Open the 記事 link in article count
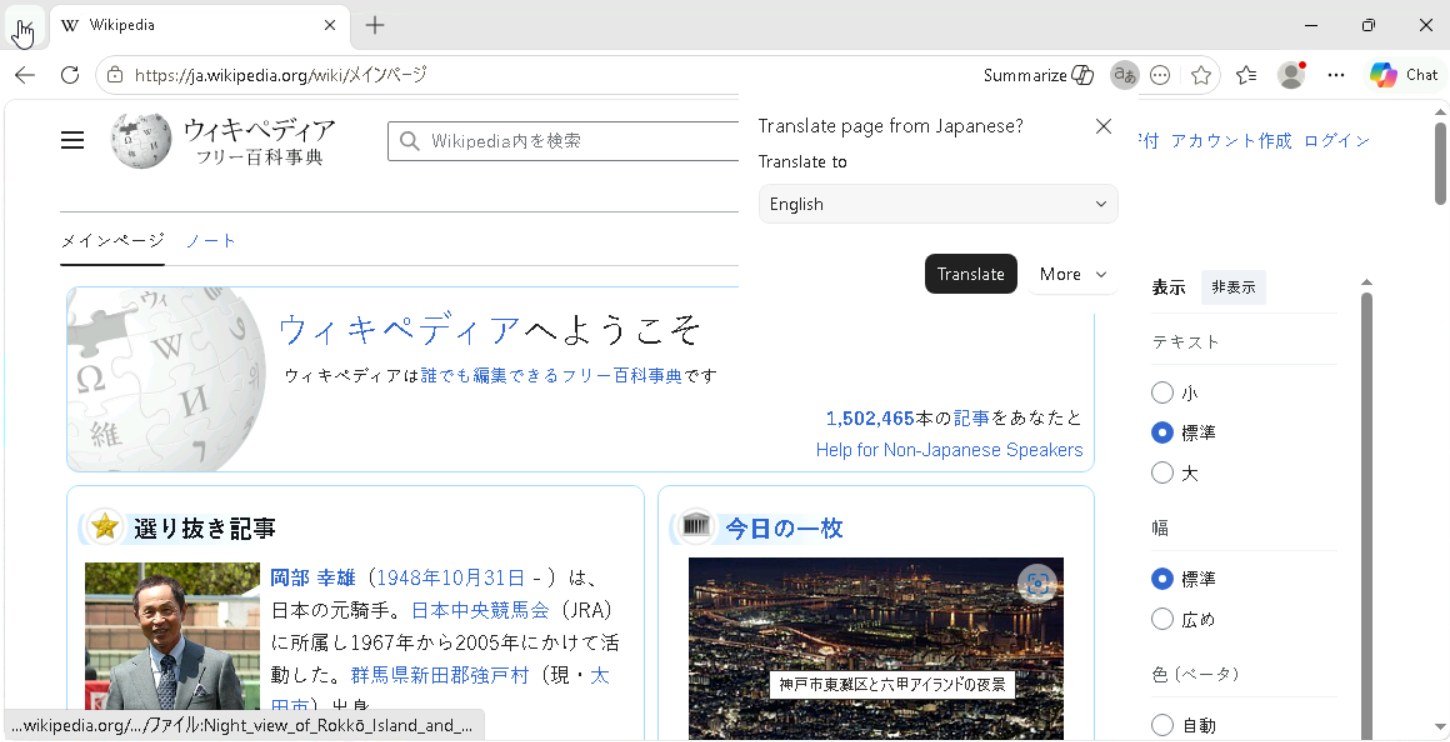 click(x=971, y=418)
